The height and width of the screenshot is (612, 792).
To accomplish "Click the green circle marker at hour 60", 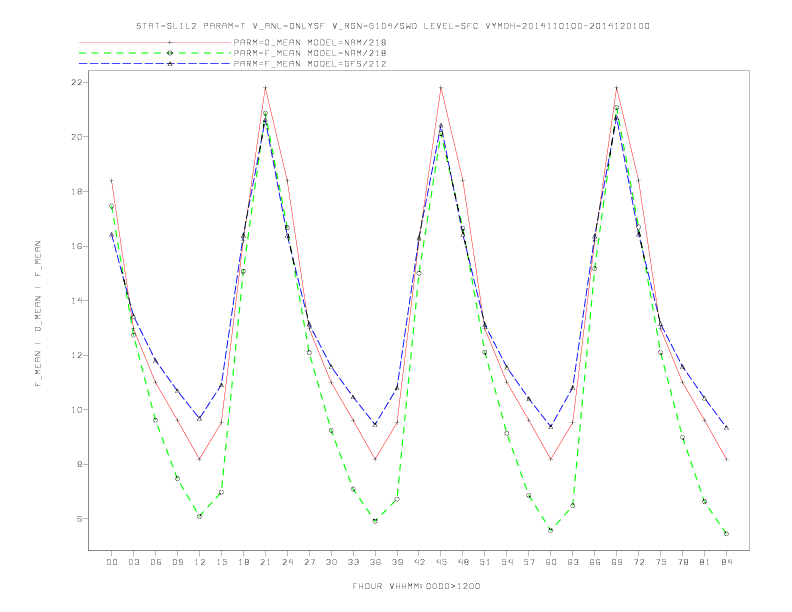I will (x=551, y=530).
